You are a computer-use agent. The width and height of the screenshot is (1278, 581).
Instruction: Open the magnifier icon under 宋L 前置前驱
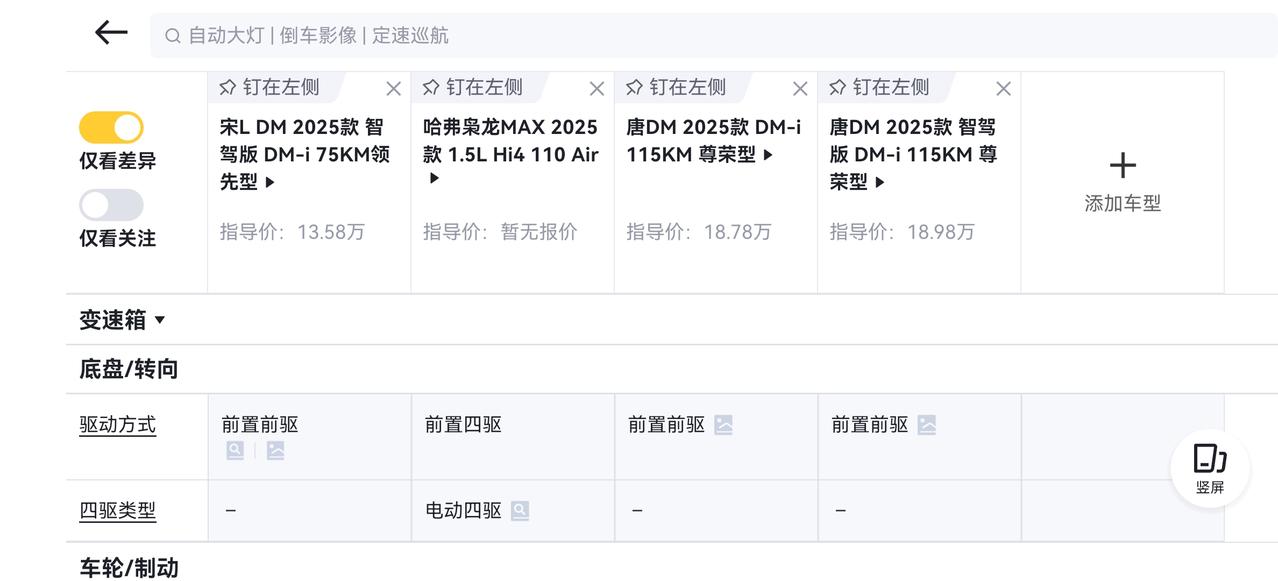pos(235,451)
